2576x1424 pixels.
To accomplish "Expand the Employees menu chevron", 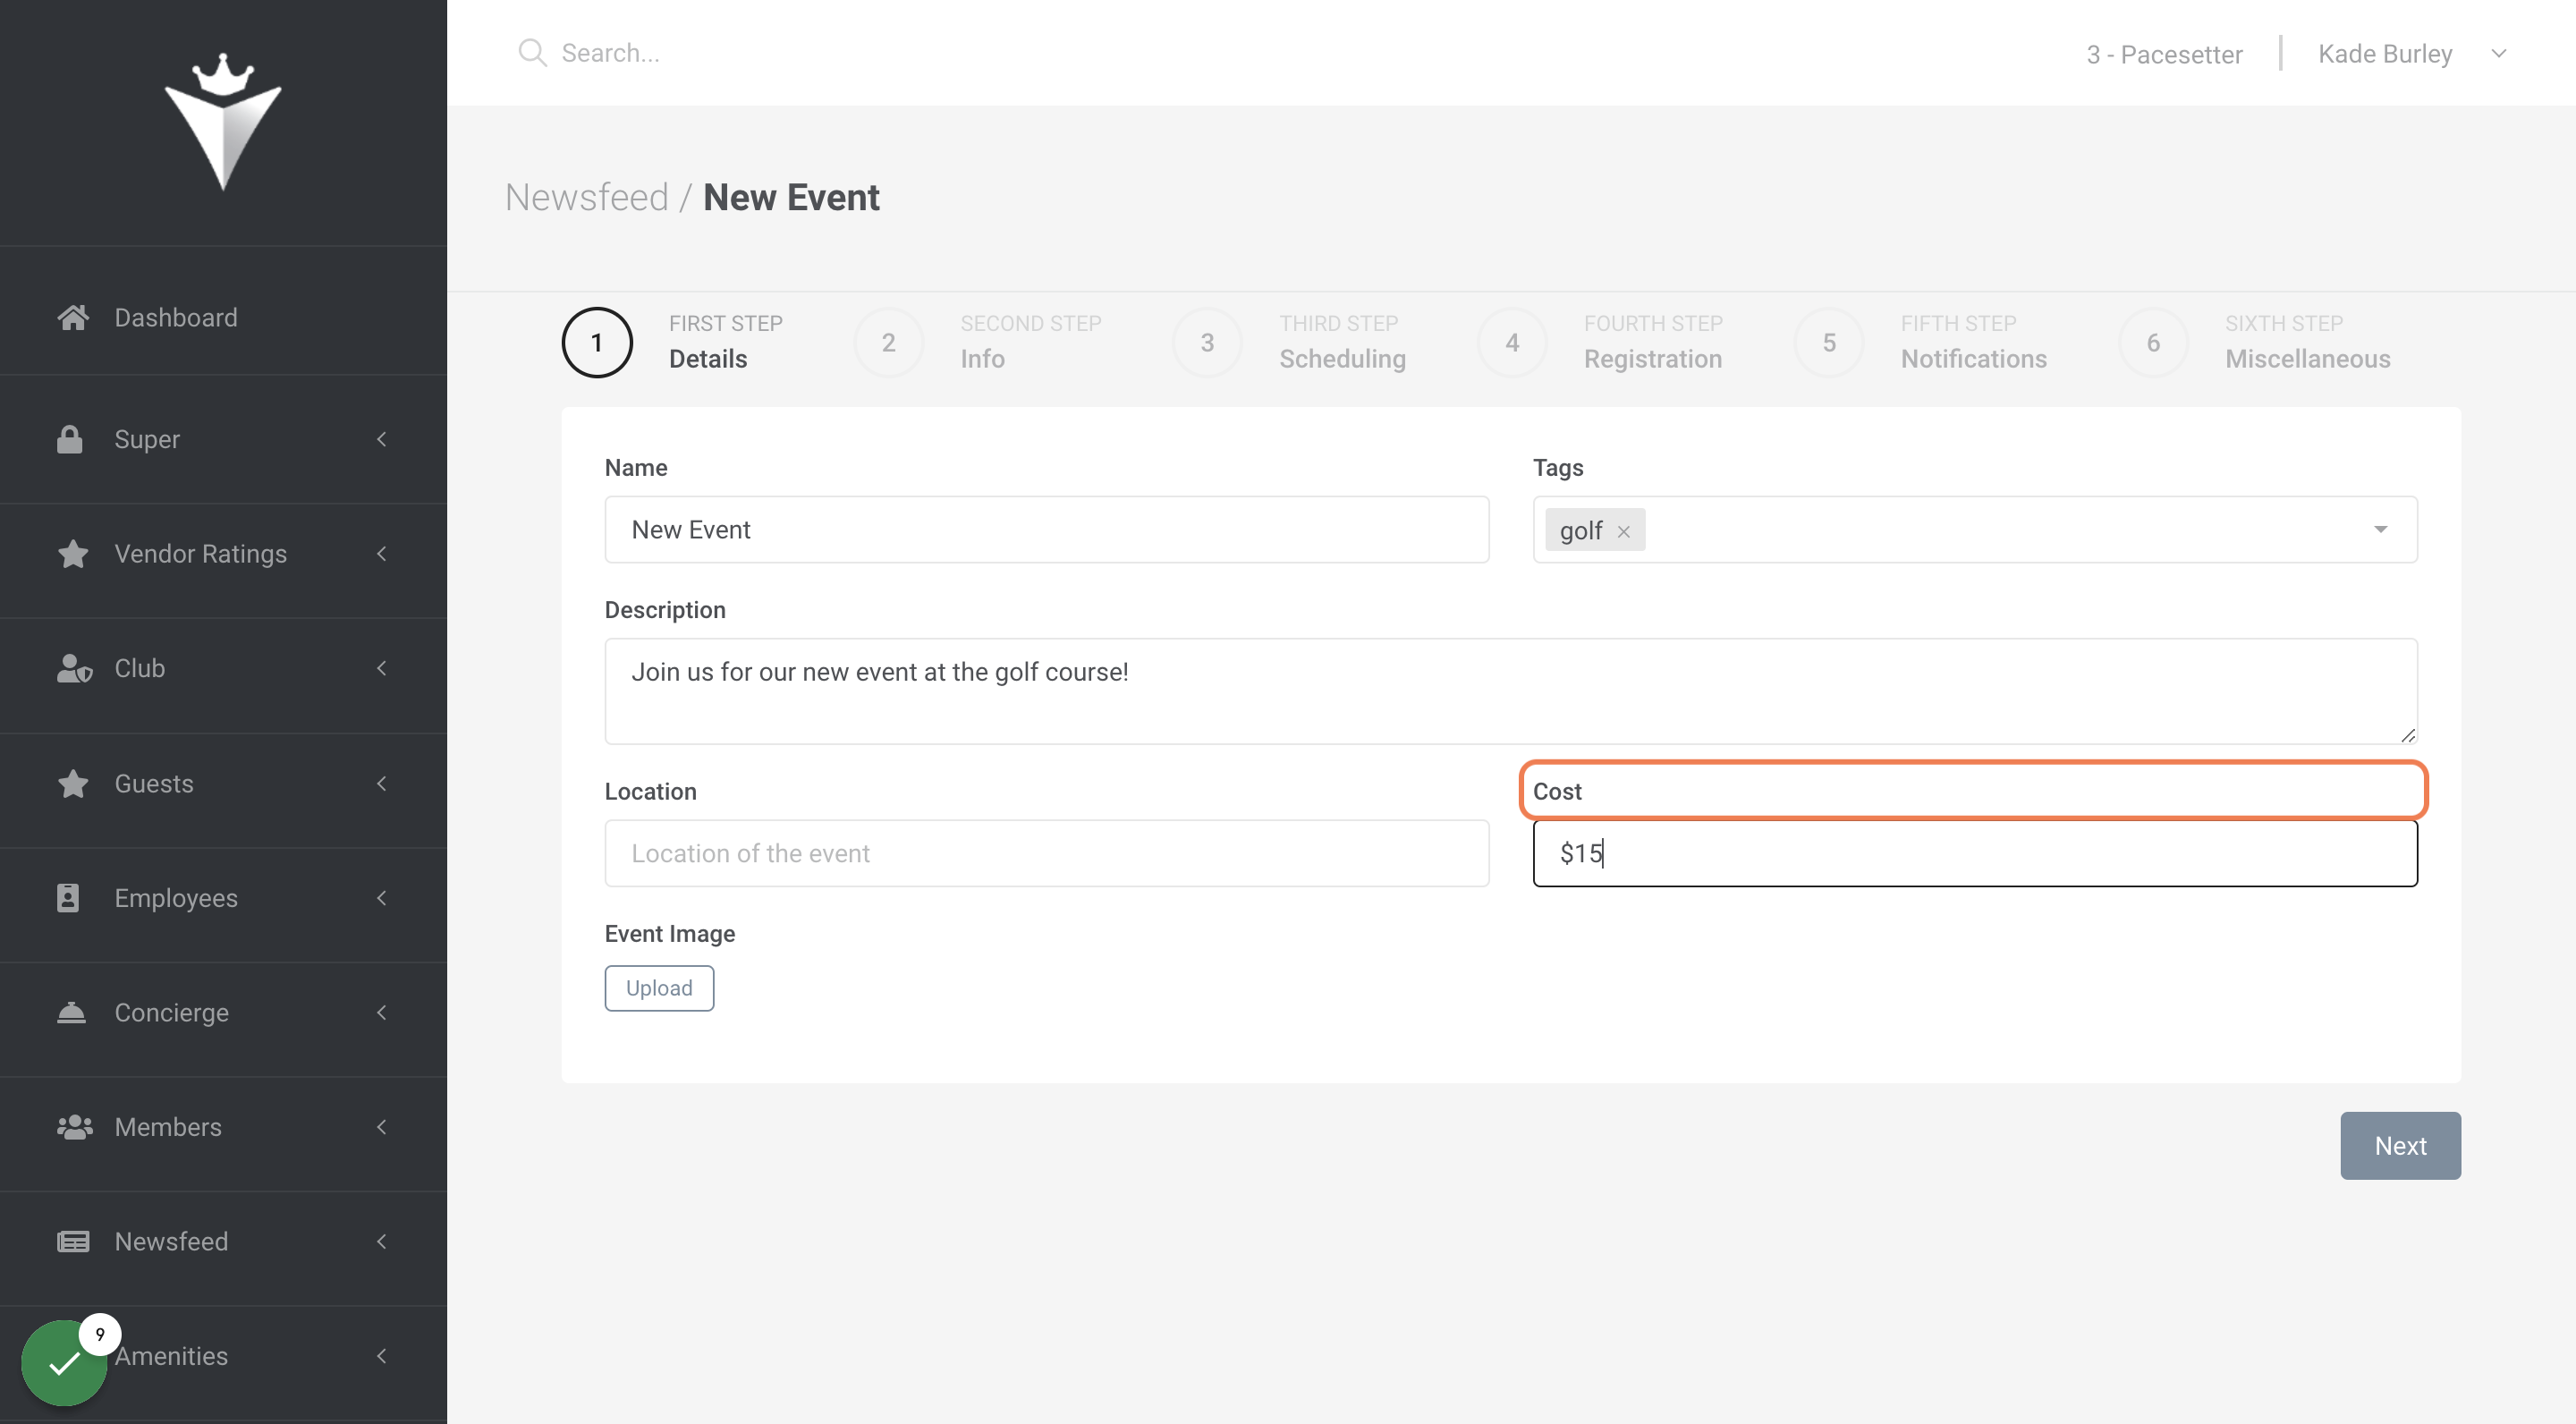I will (381, 897).
